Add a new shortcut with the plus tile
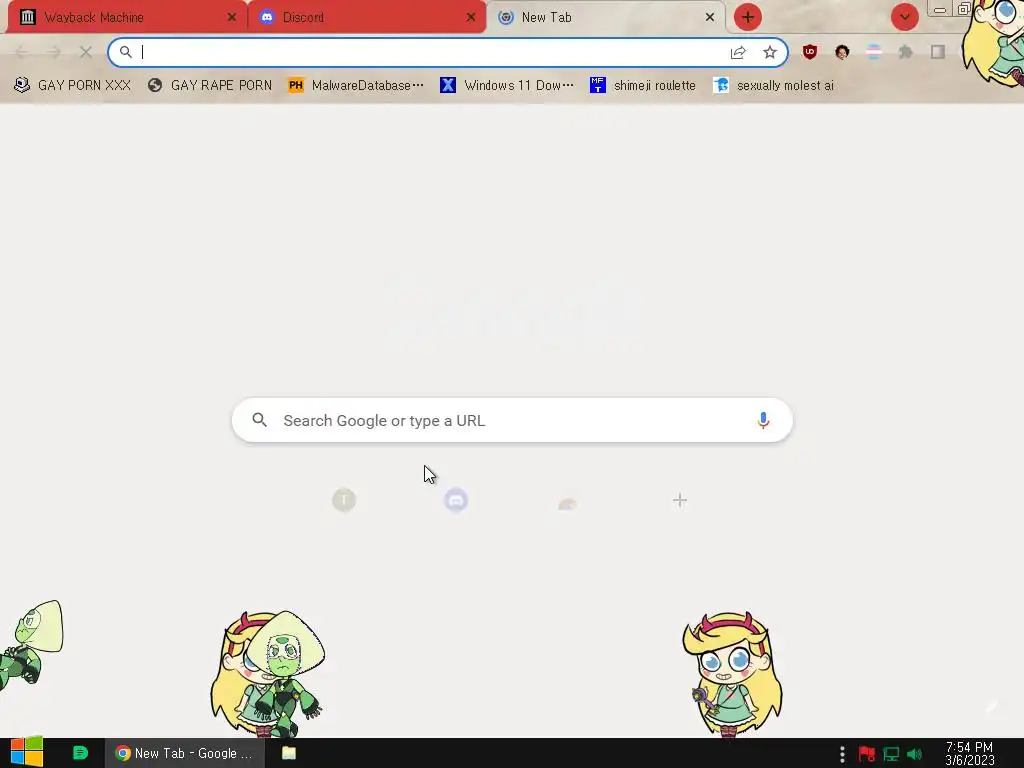This screenshot has width=1024, height=768. point(679,500)
